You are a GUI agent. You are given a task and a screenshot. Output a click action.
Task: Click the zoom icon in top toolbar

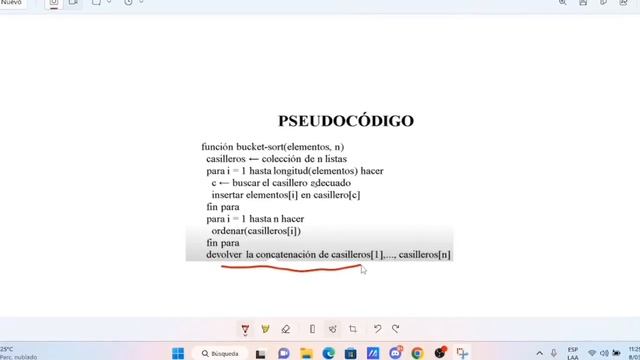[563, 3]
